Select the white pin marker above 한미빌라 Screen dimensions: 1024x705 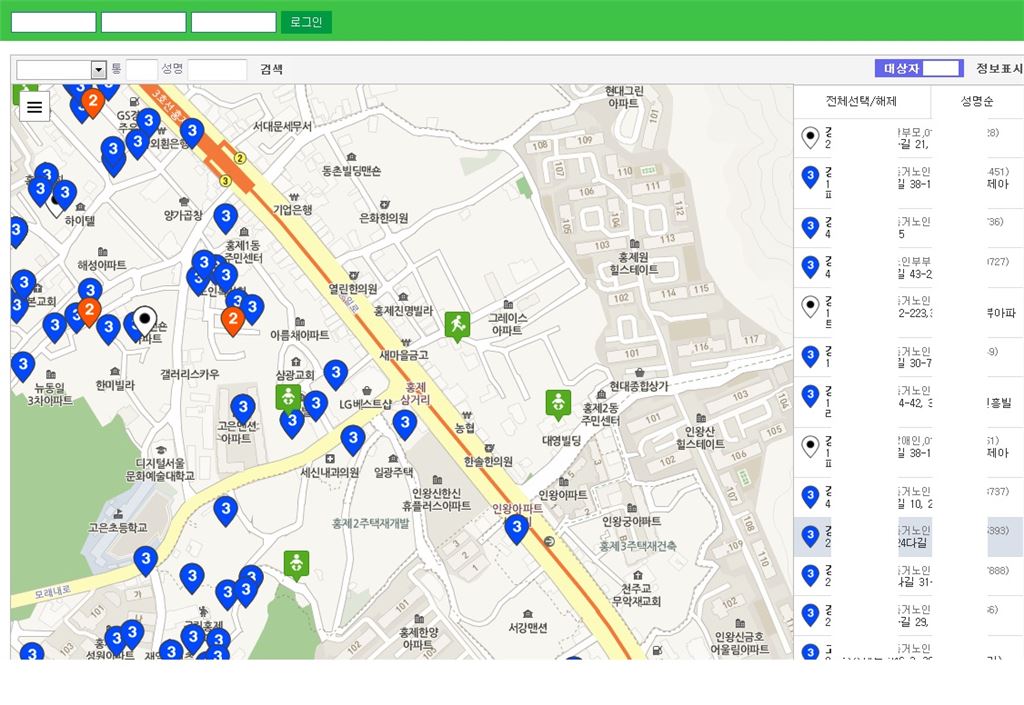point(145,320)
